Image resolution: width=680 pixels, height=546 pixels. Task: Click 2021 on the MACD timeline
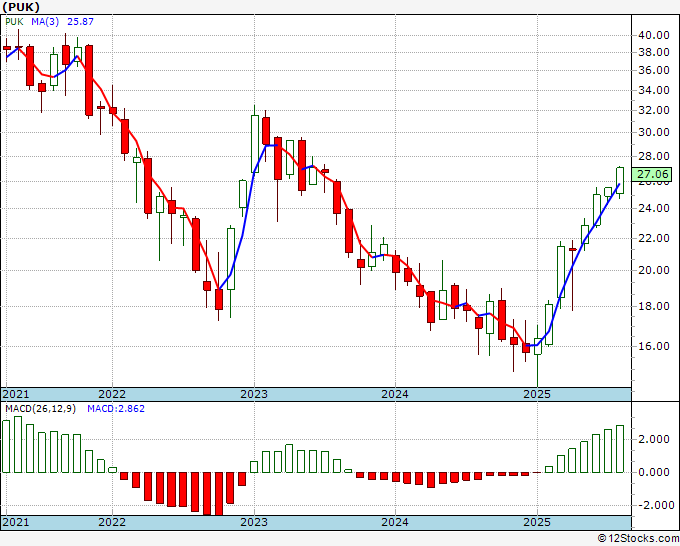tap(16, 522)
